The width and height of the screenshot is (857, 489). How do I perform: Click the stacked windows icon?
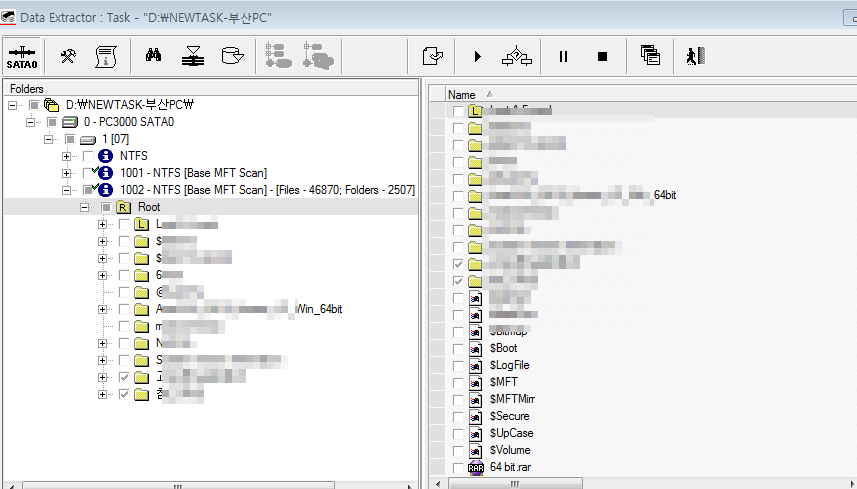pos(650,56)
